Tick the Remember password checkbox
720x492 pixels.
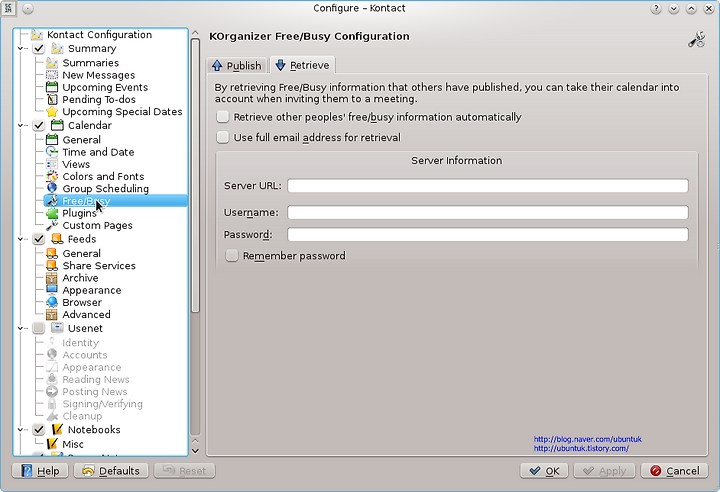232,255
